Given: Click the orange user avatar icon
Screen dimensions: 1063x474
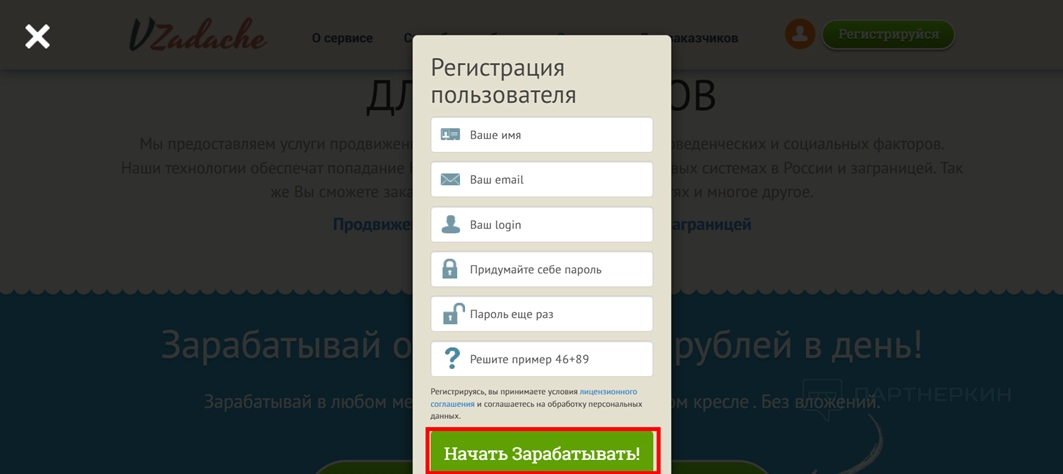Looking at the screenshot, I should [800, 34].
